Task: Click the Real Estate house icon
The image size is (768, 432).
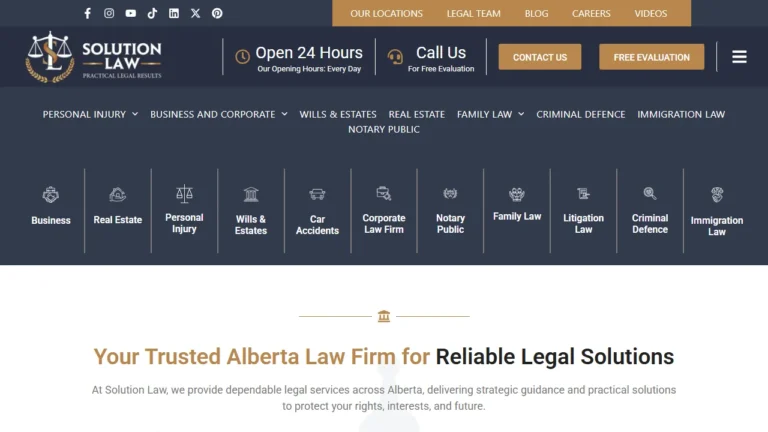Action: click(118, 194)
